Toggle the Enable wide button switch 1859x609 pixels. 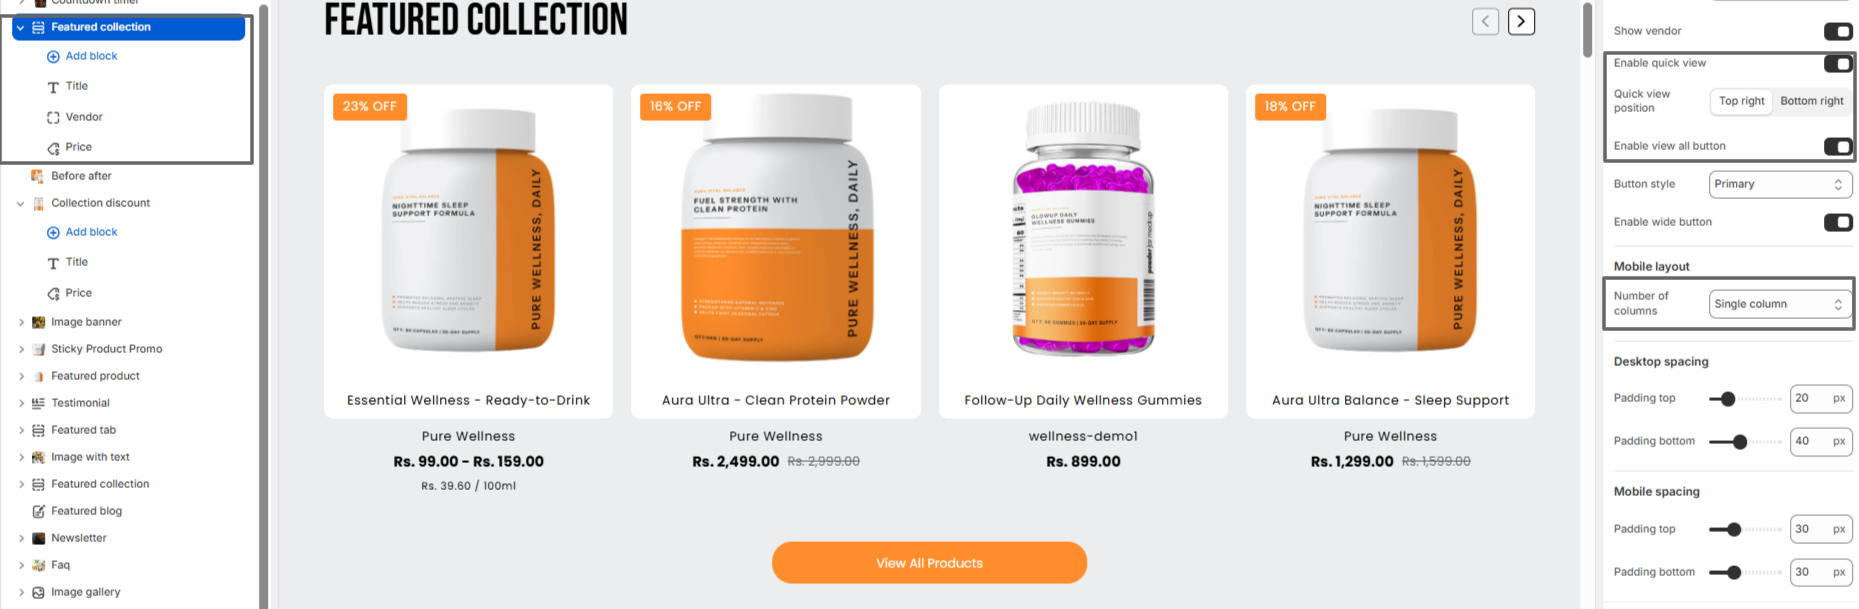point(1838,222)
